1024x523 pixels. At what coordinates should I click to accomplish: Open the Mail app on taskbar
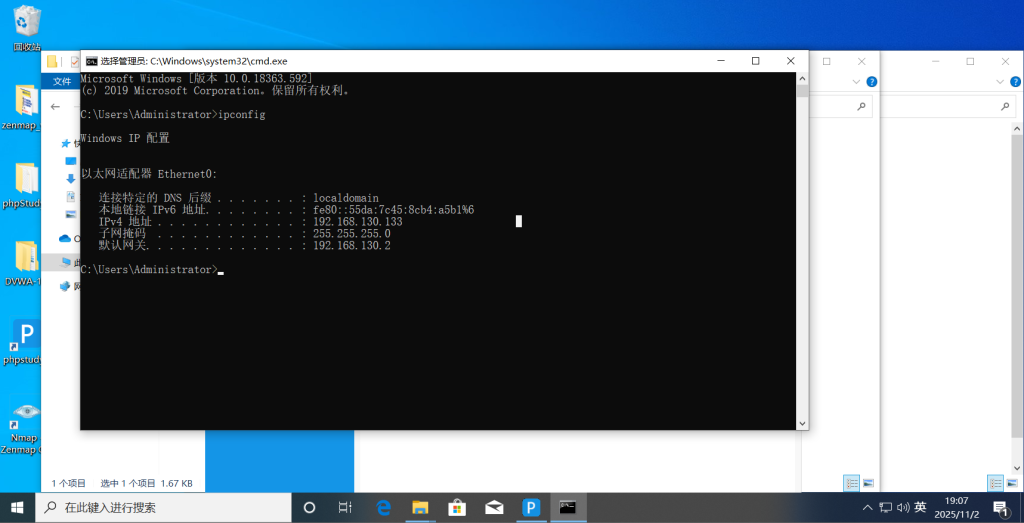point(493,507)
